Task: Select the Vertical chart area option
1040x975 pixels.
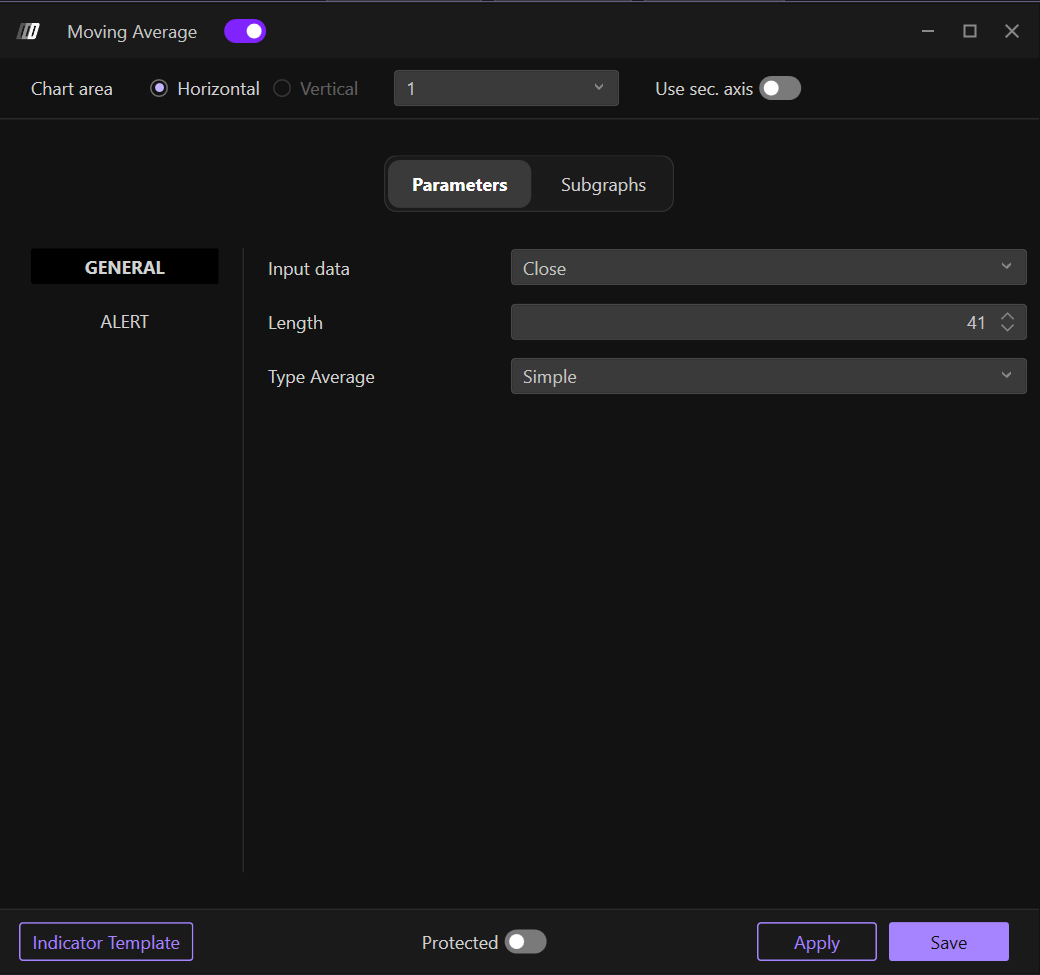Action: tap(282, 89)
